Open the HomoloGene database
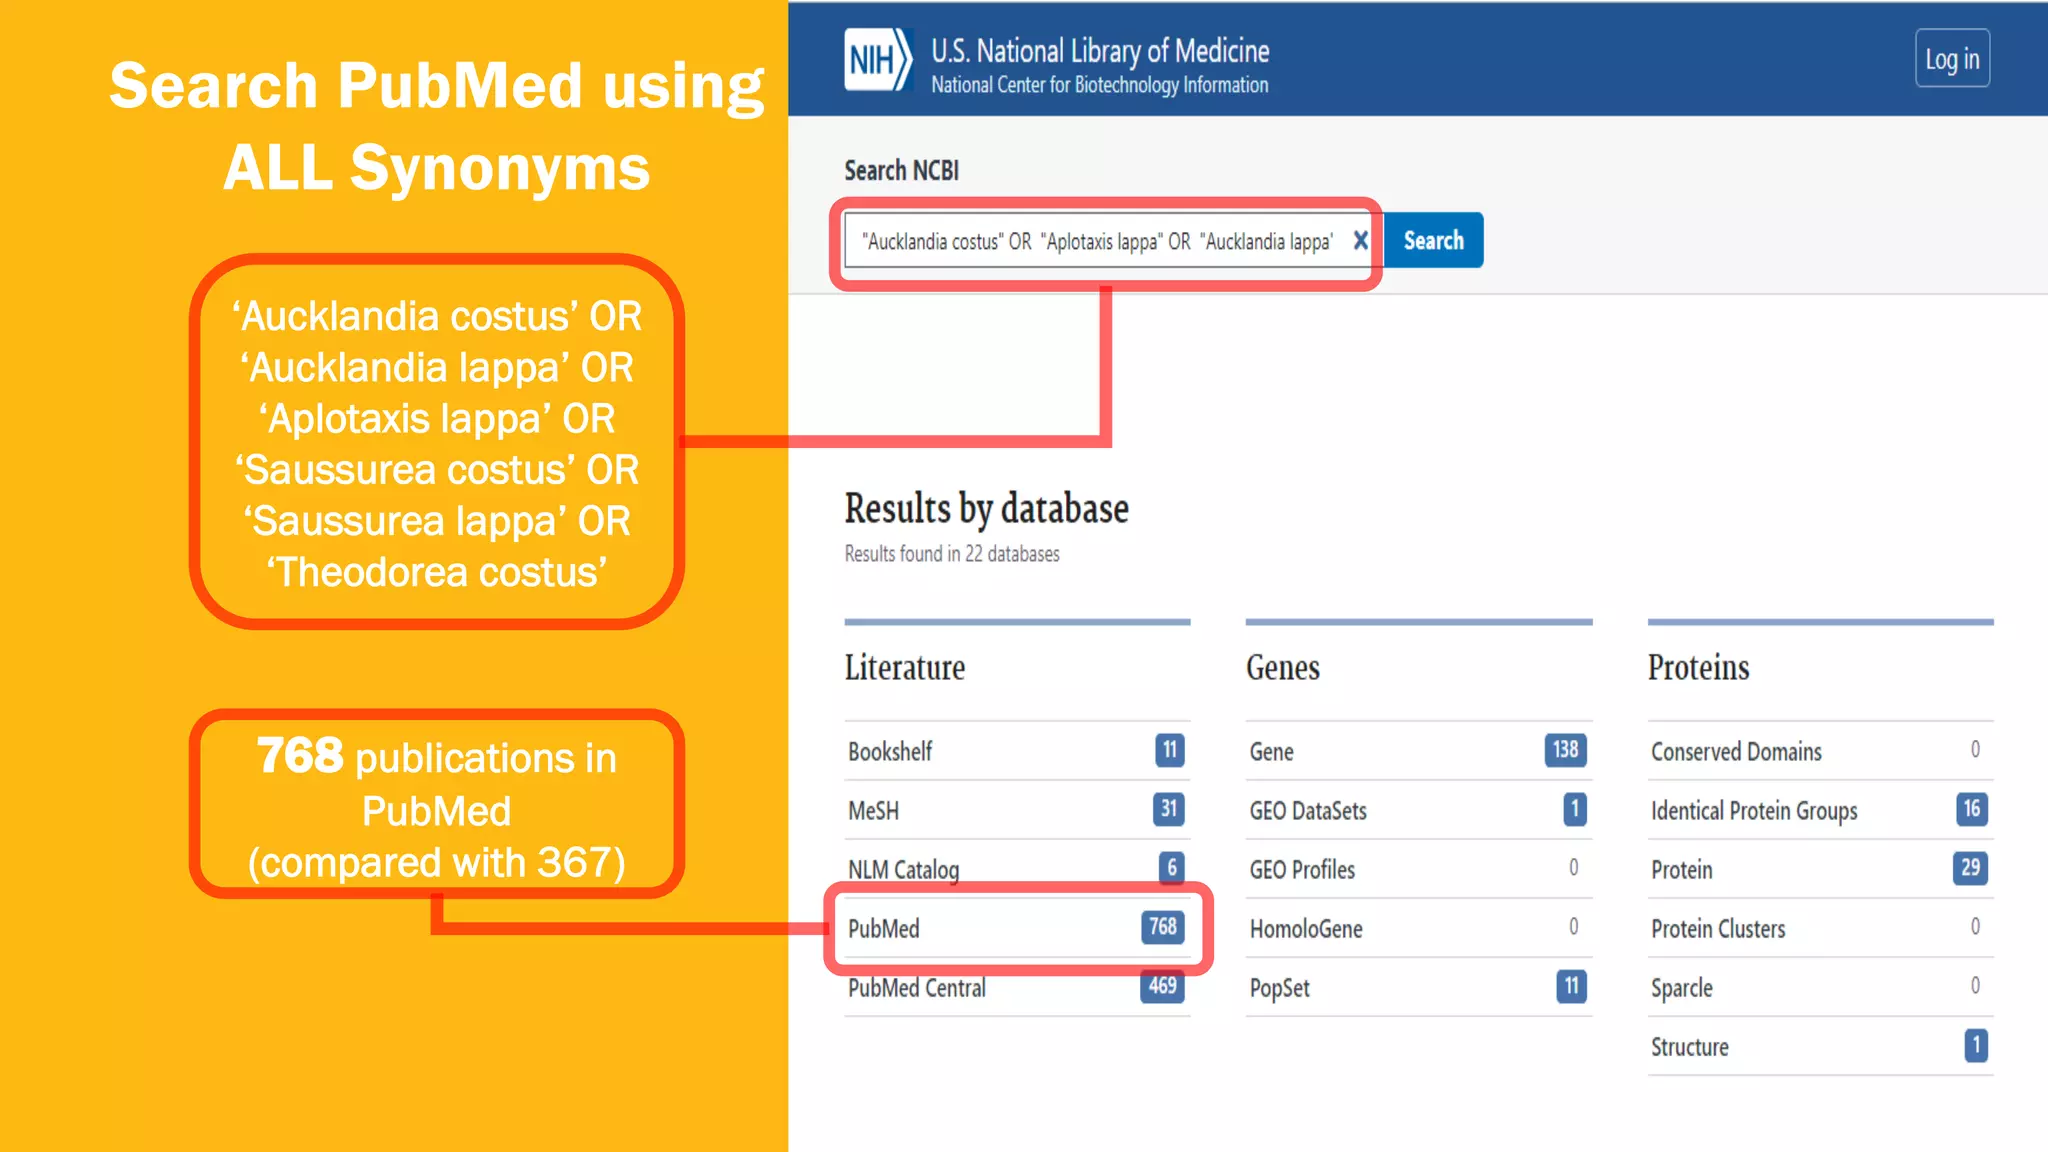The width and height of the screenshot is (2048, 1152). tap(1419, 928)
